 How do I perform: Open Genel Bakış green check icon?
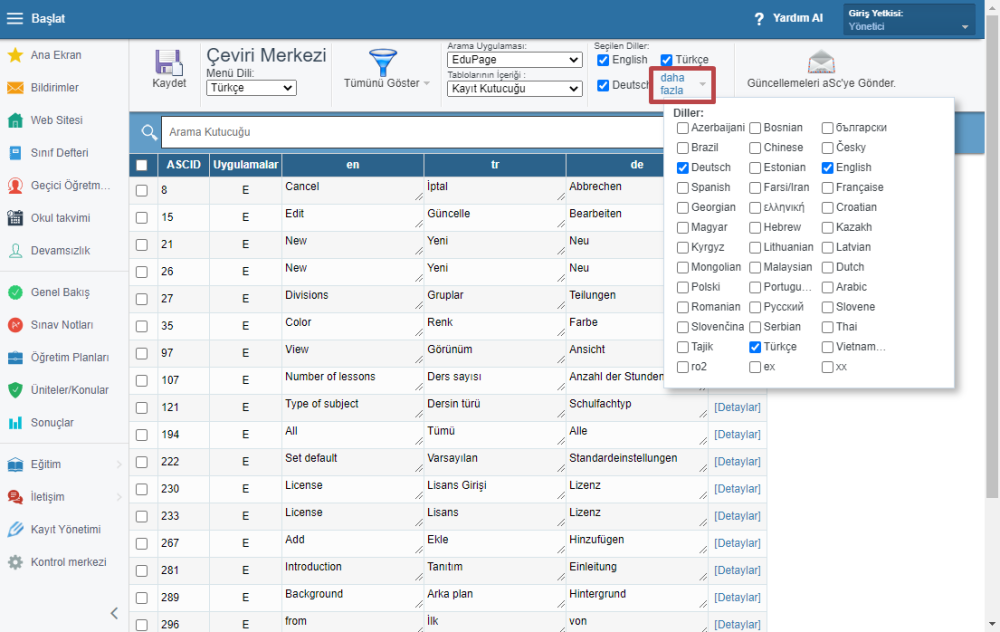pyautogui.click(x=15, y=292)
